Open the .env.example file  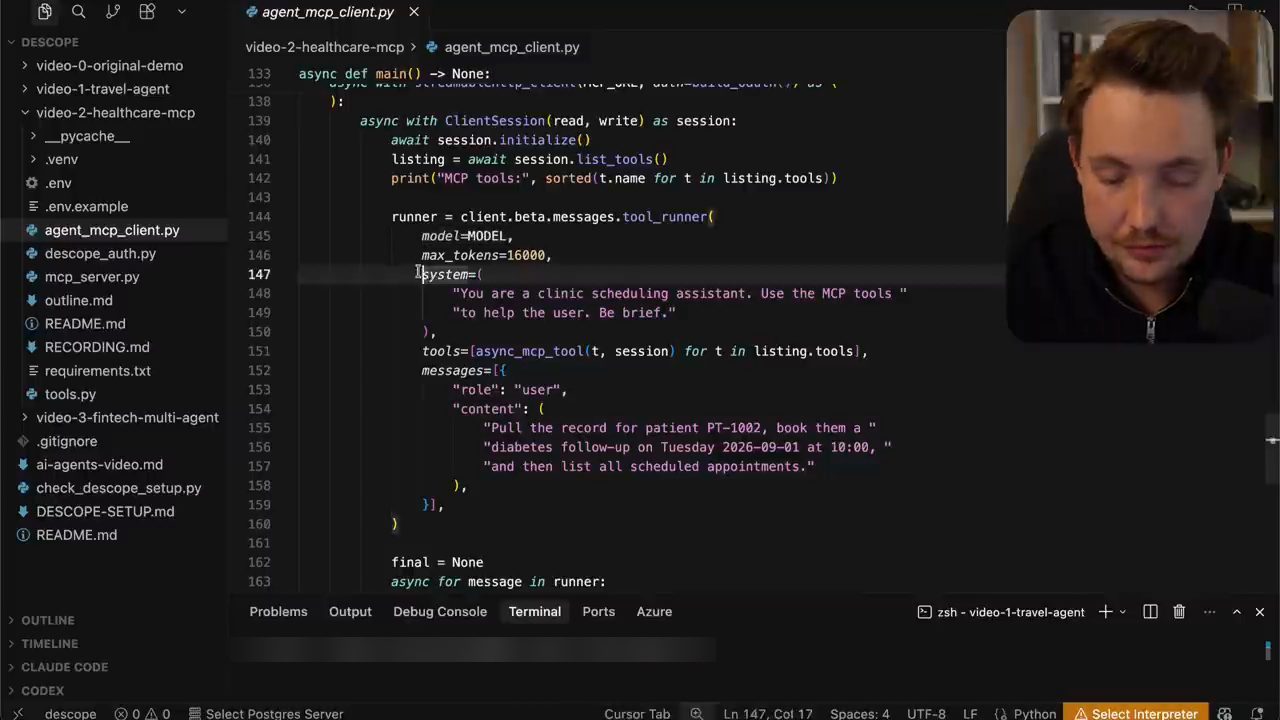[86, 206]
